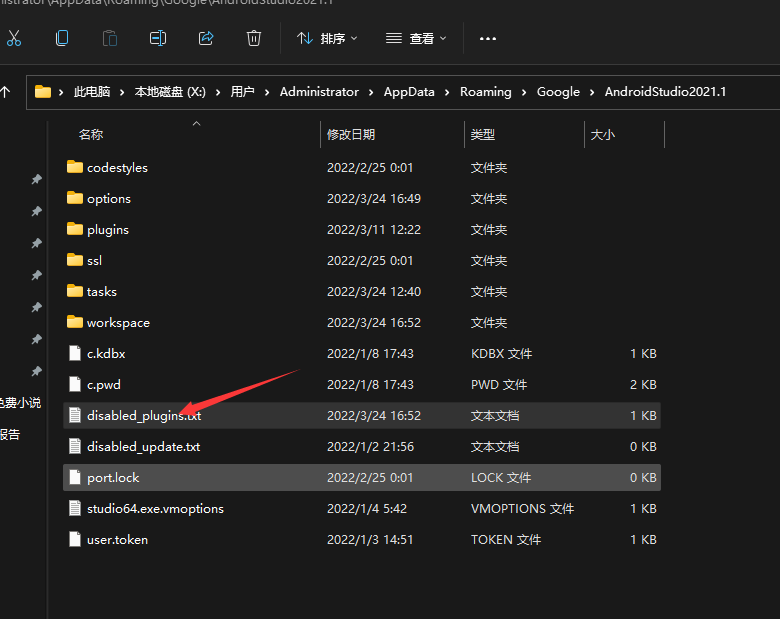Click the Copy icon in toolbar
The height and width of the screenshot is (619, 780).
[x=62, y=38]
